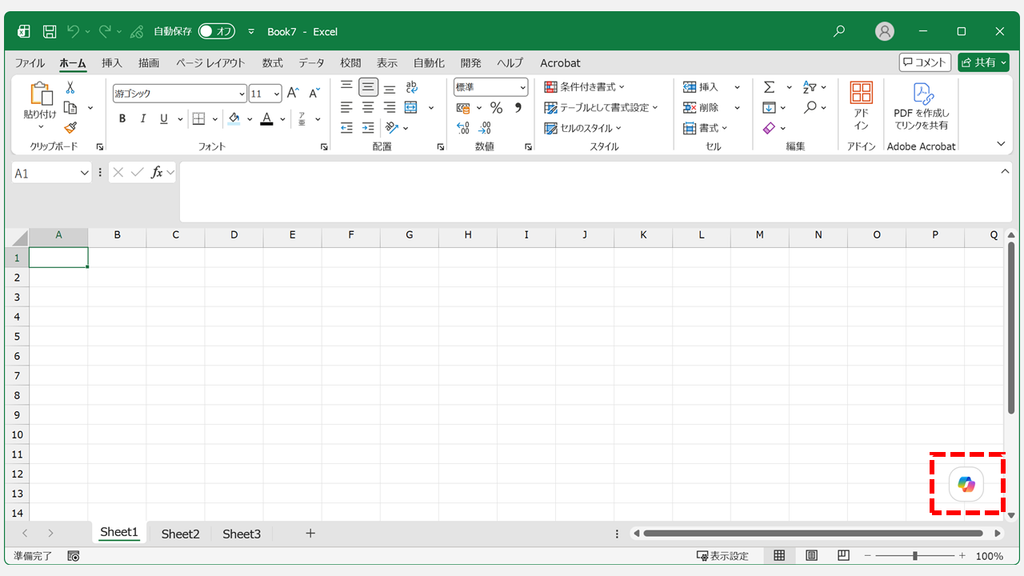Click the Undo arrow icon
1024x576 pixels.
[72, 31]
